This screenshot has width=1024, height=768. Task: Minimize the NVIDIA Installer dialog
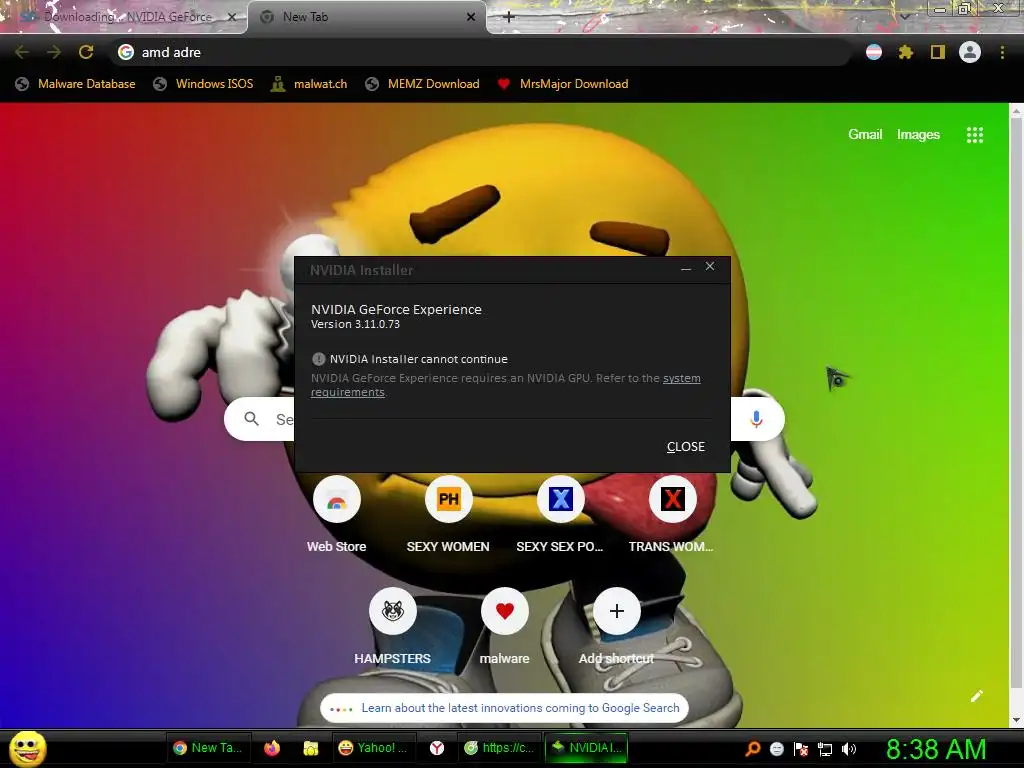pos(686,267)
